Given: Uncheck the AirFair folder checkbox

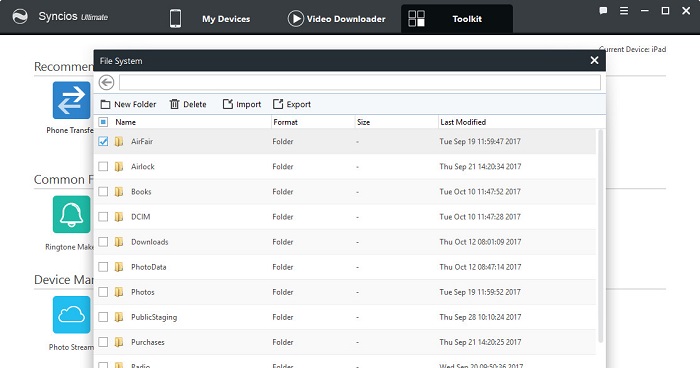Looking at the screenshot, I should coord(103,142).
